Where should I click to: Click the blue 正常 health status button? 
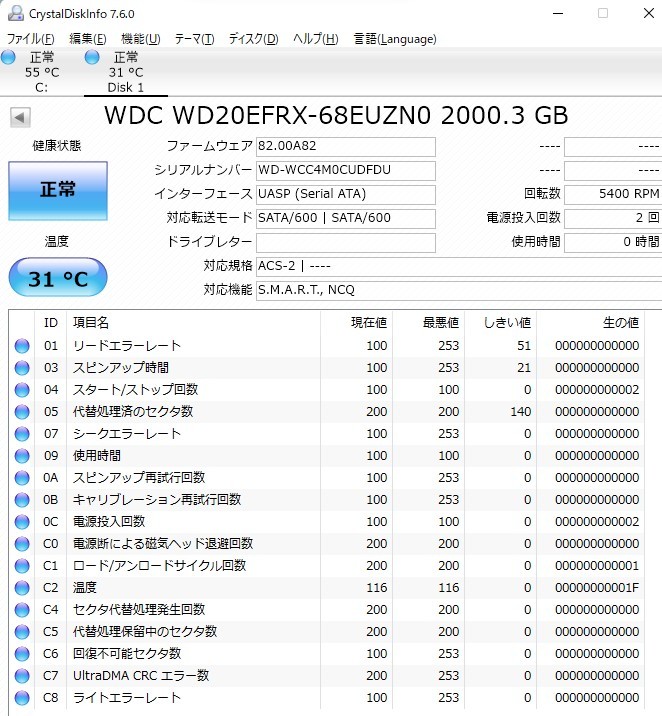[x=58, y=190]
